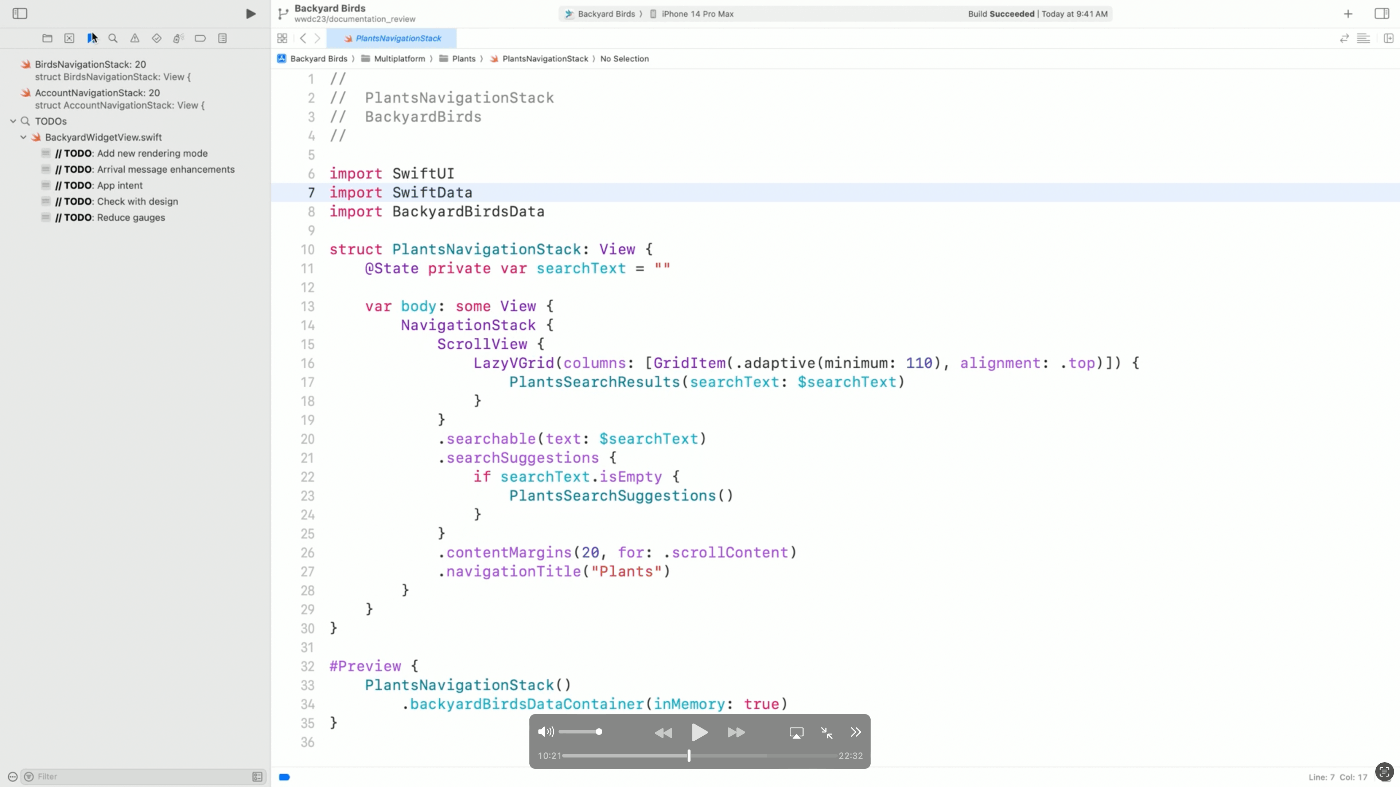The height and width of the screenshot is (787, 1400).
Task: Fast-forward the video
Action: click(736, 733)
